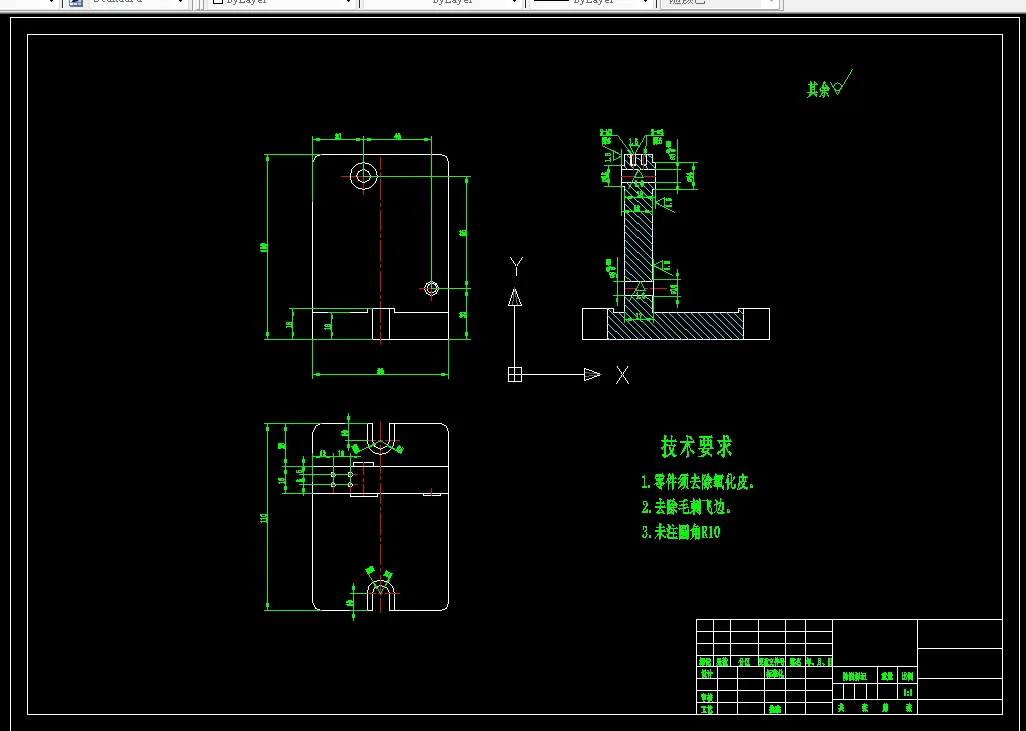Click the X axis arrowhead of the UCS
This screenshot has width=1026, height=731.
(592, 374)
